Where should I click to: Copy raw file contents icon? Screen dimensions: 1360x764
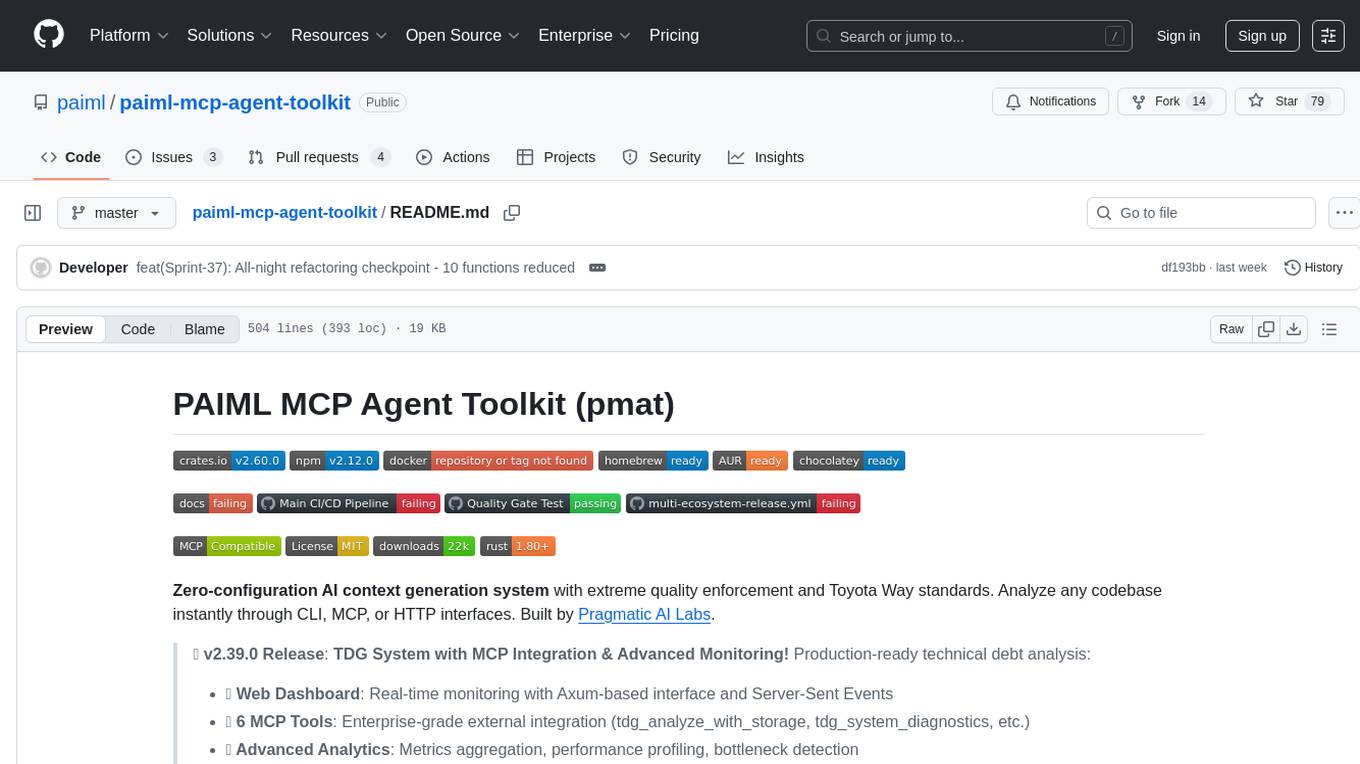(x=1266, y=329)
